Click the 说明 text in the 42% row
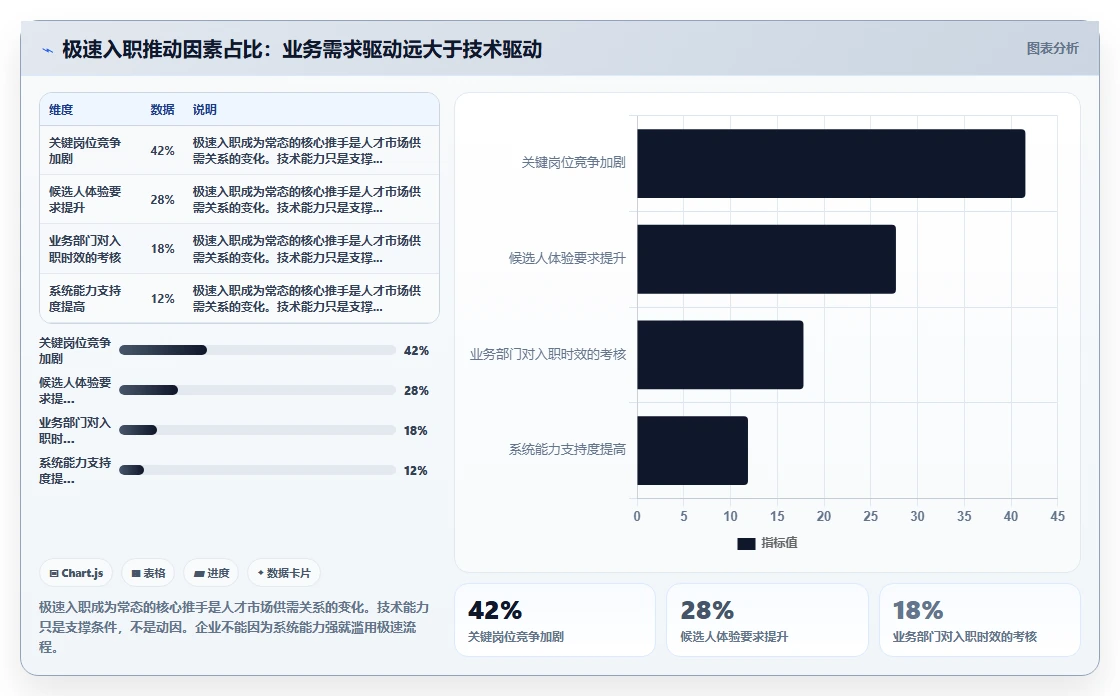The image size is (1120, 696). click(x=307, y=151)
